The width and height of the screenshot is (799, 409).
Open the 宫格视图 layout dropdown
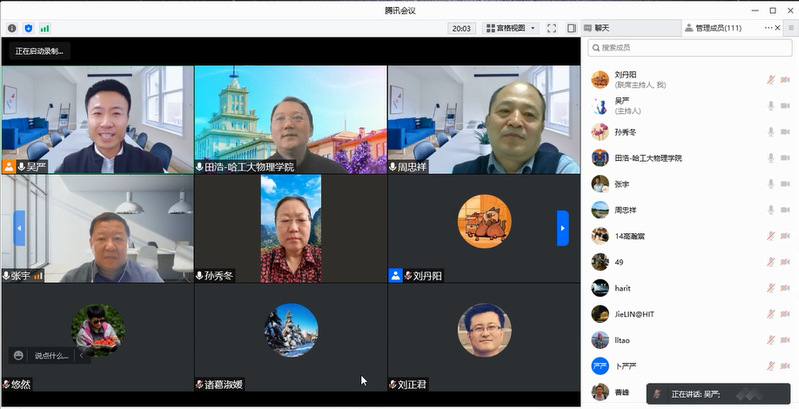[510, 28]
